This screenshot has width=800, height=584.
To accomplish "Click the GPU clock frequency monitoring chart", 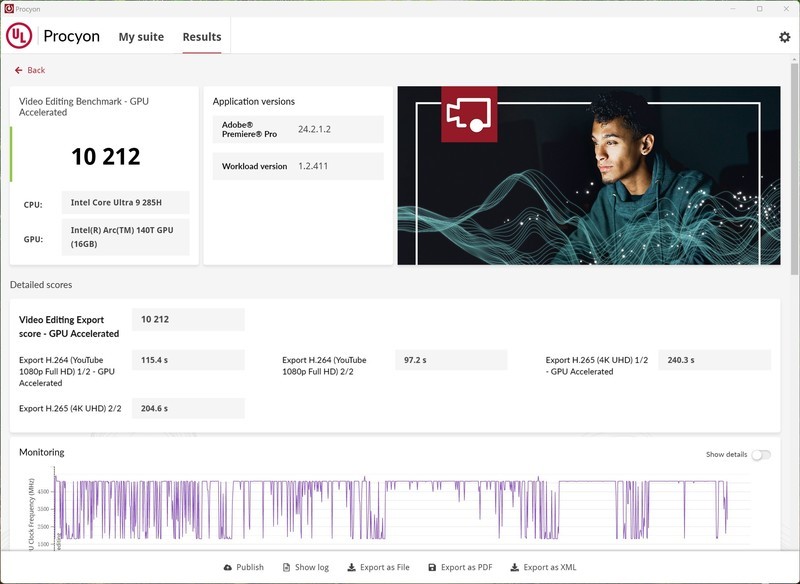I will 390,510.
